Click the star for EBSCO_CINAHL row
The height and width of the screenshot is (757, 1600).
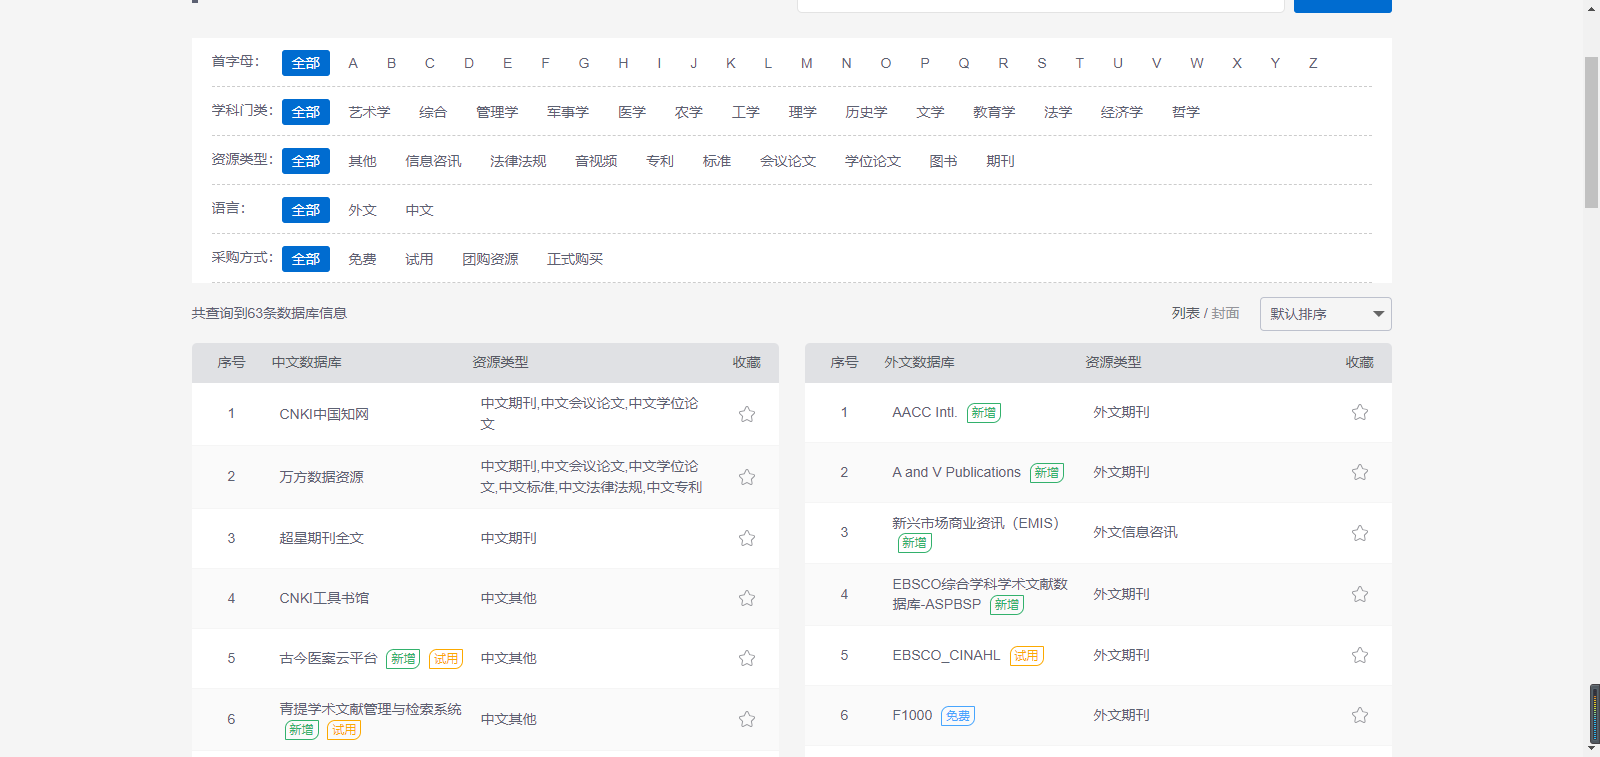(1359, 655)
